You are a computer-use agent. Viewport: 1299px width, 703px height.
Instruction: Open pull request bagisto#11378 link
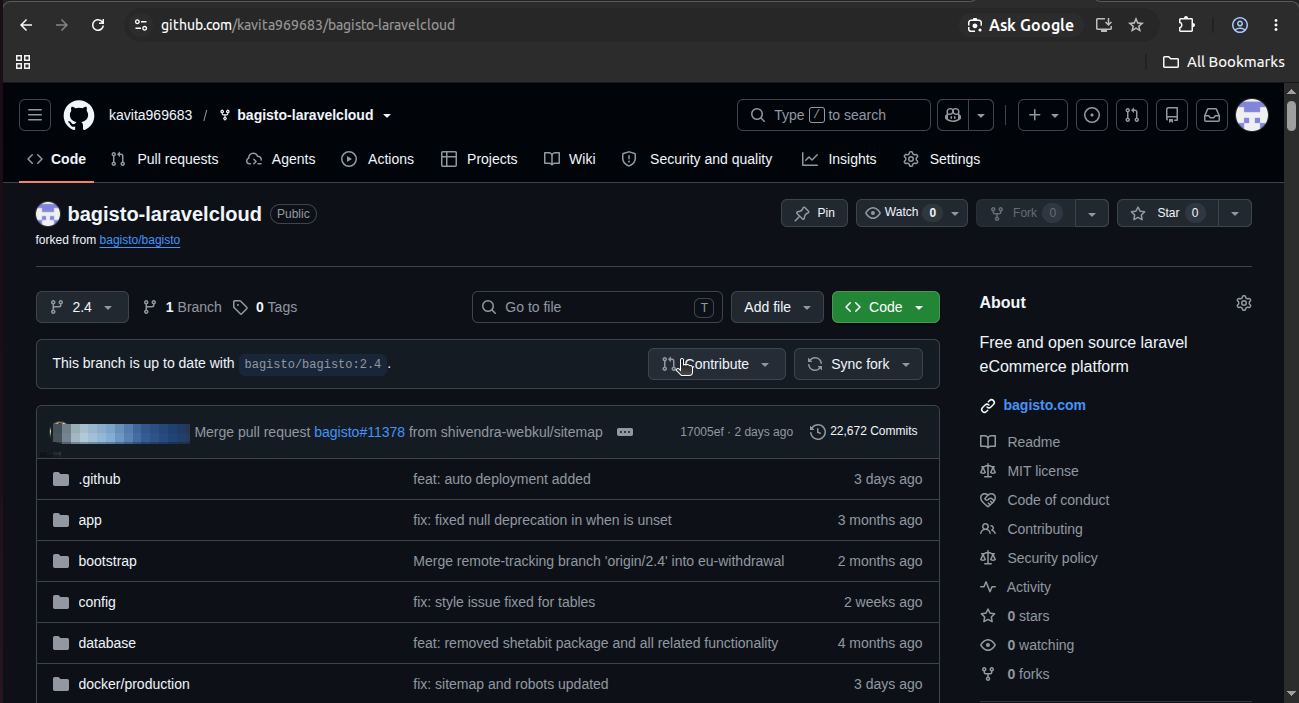(x=359, y=432)
